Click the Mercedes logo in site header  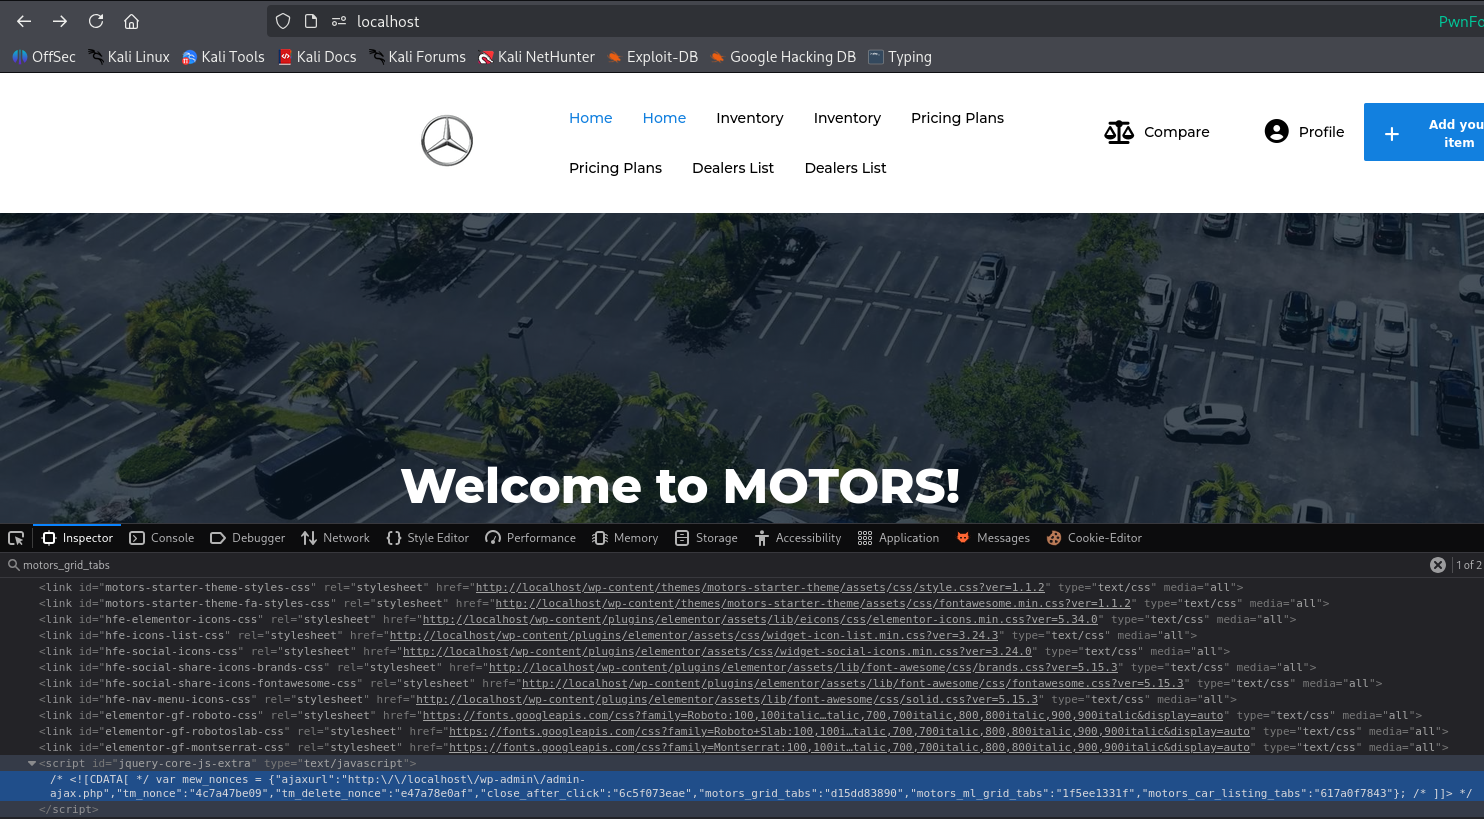pos(446,141)
